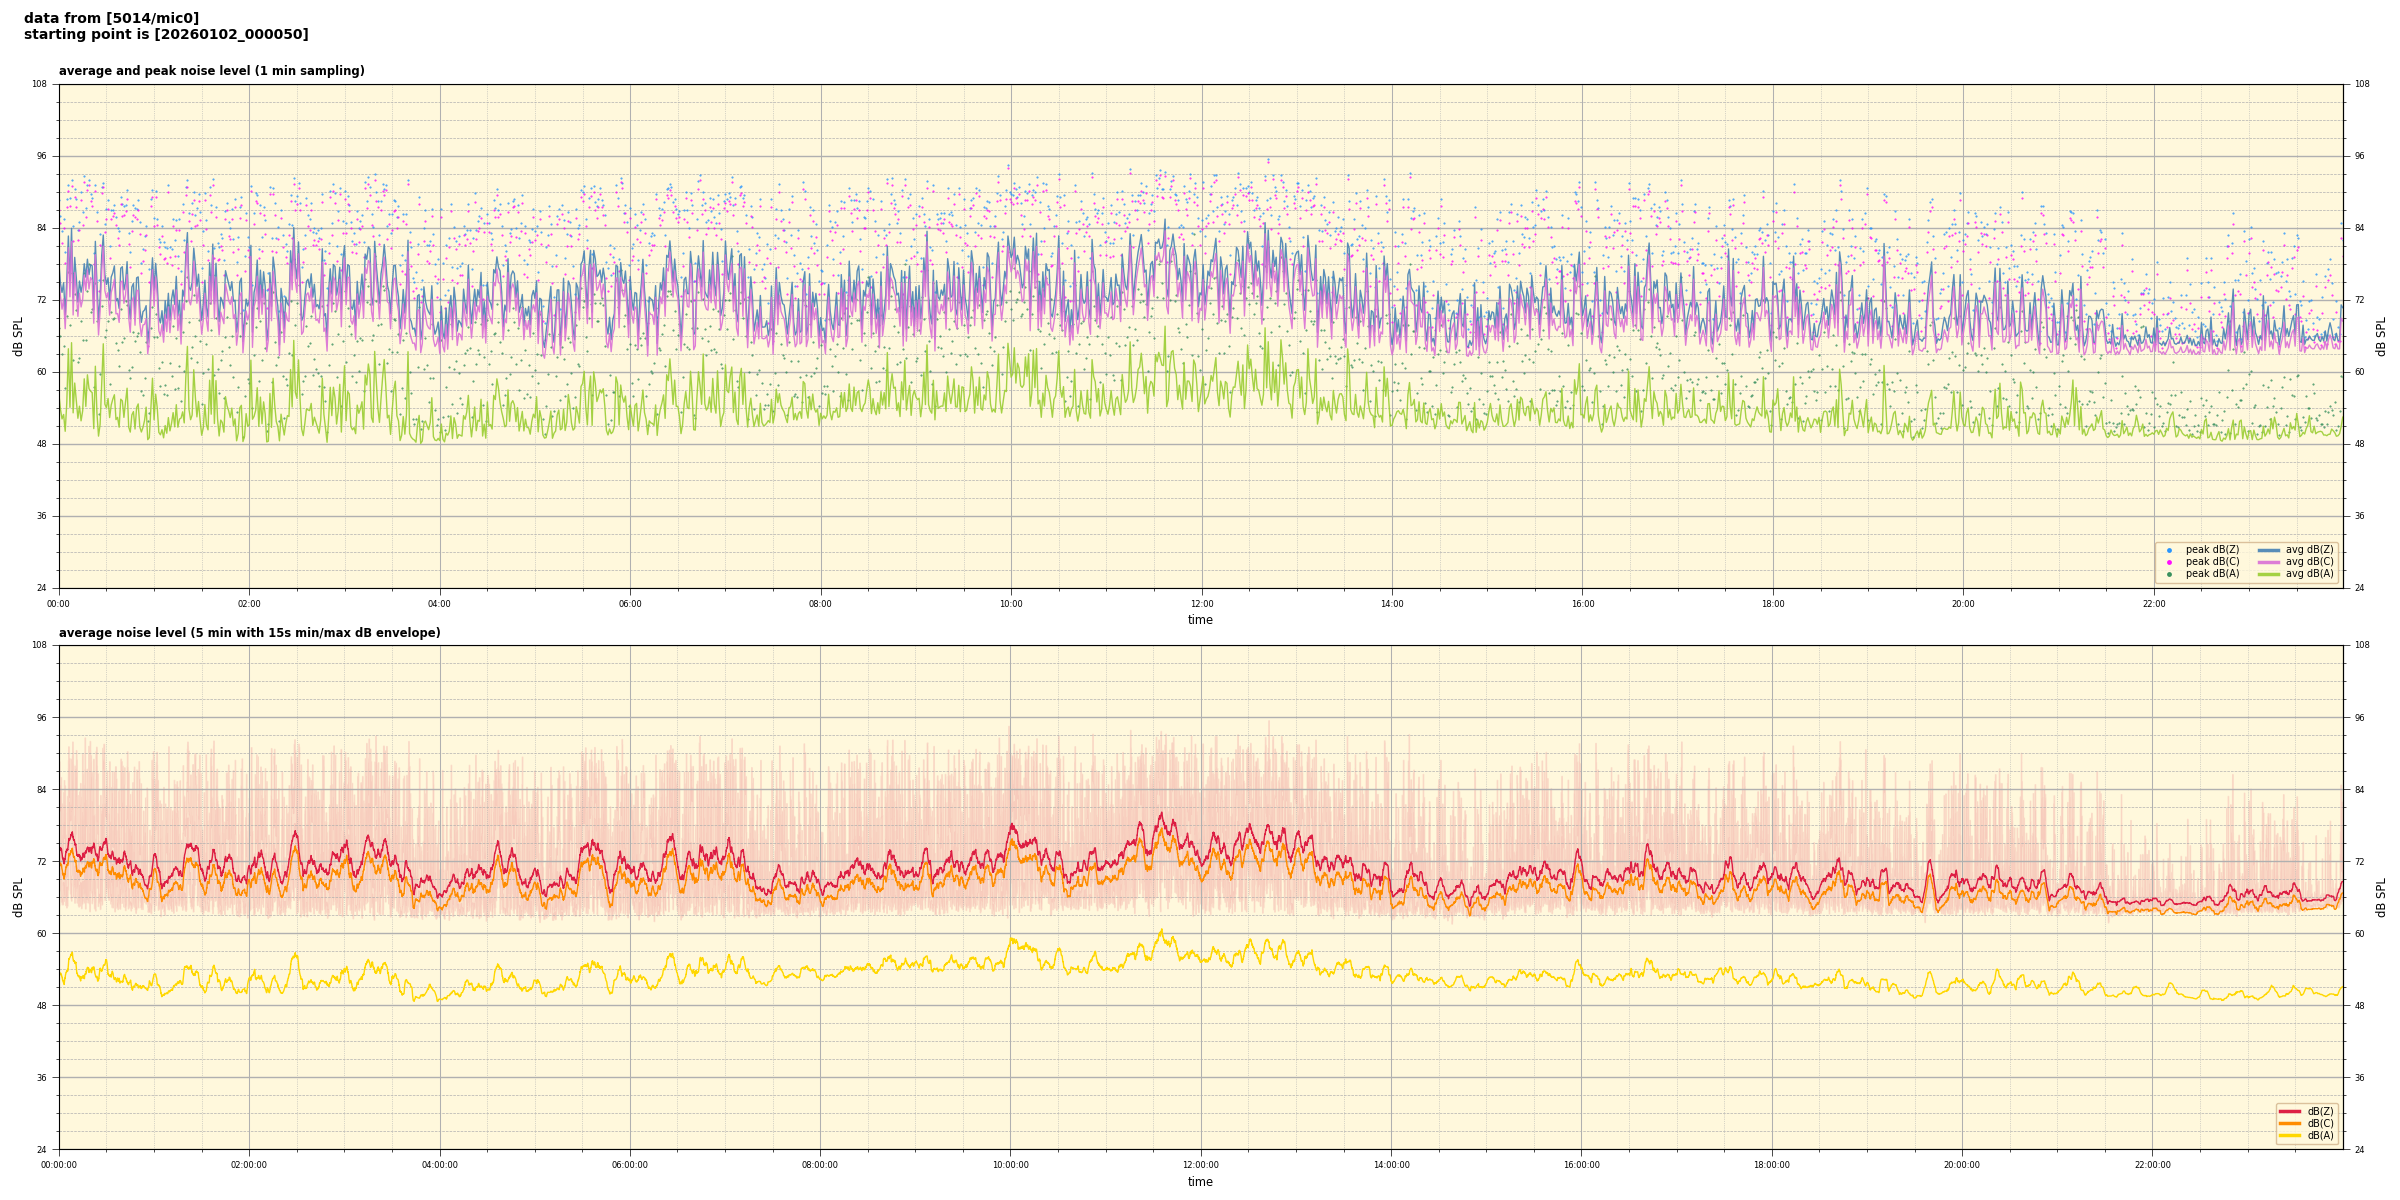Click the 06:00:00 tick on bottom chart axis

point(630,1165)
